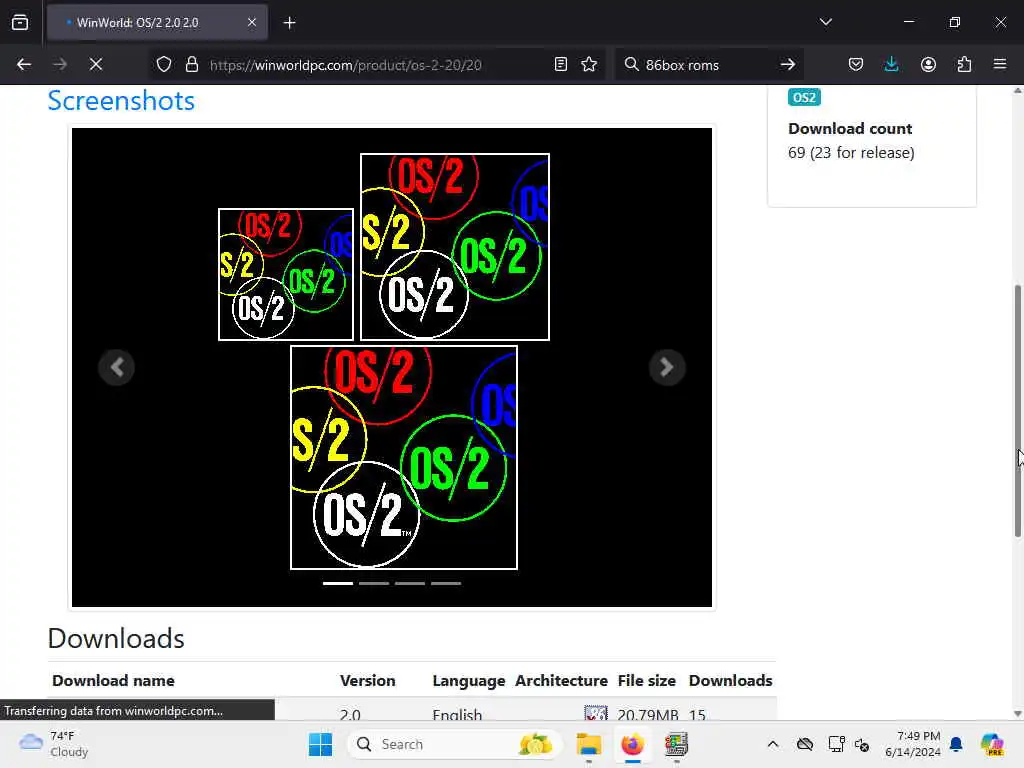Click the search box containing 86box roms
This screenshot has width=1024, height=768.
tap(709, 65)
